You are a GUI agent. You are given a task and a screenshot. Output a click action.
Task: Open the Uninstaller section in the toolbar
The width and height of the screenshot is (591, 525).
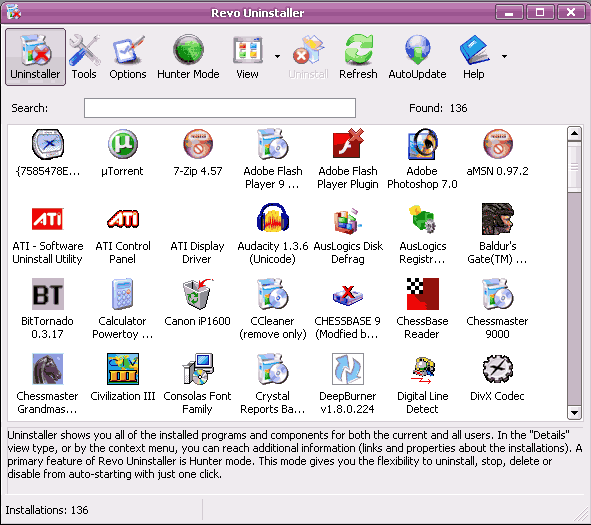[35, 57]
